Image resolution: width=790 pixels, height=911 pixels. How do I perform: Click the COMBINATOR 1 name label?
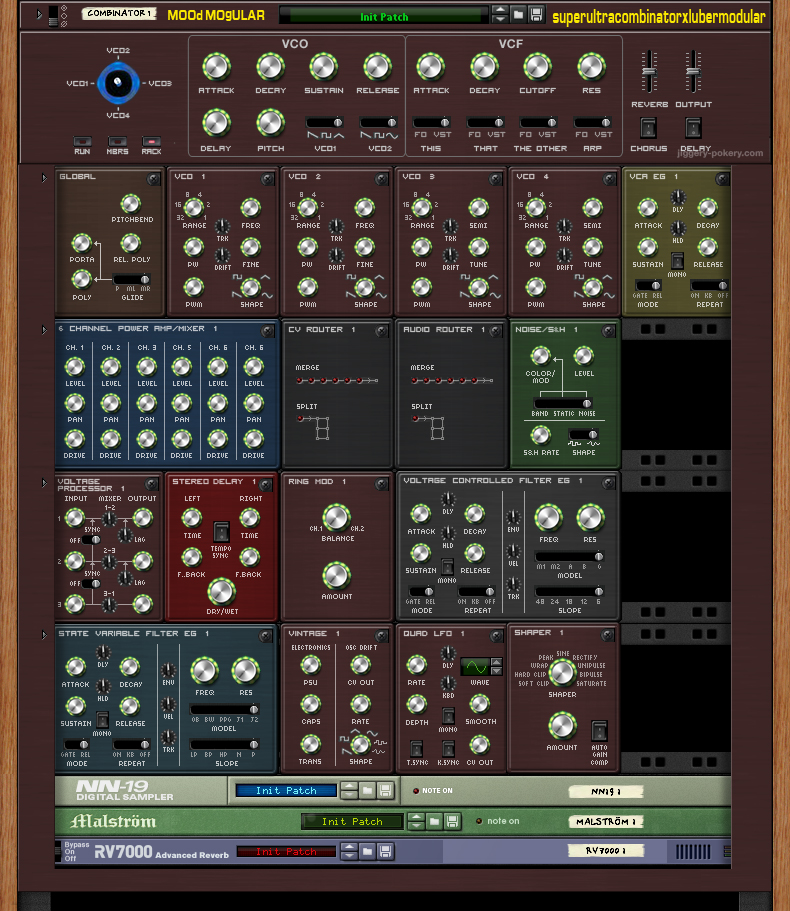coord(119,13)
